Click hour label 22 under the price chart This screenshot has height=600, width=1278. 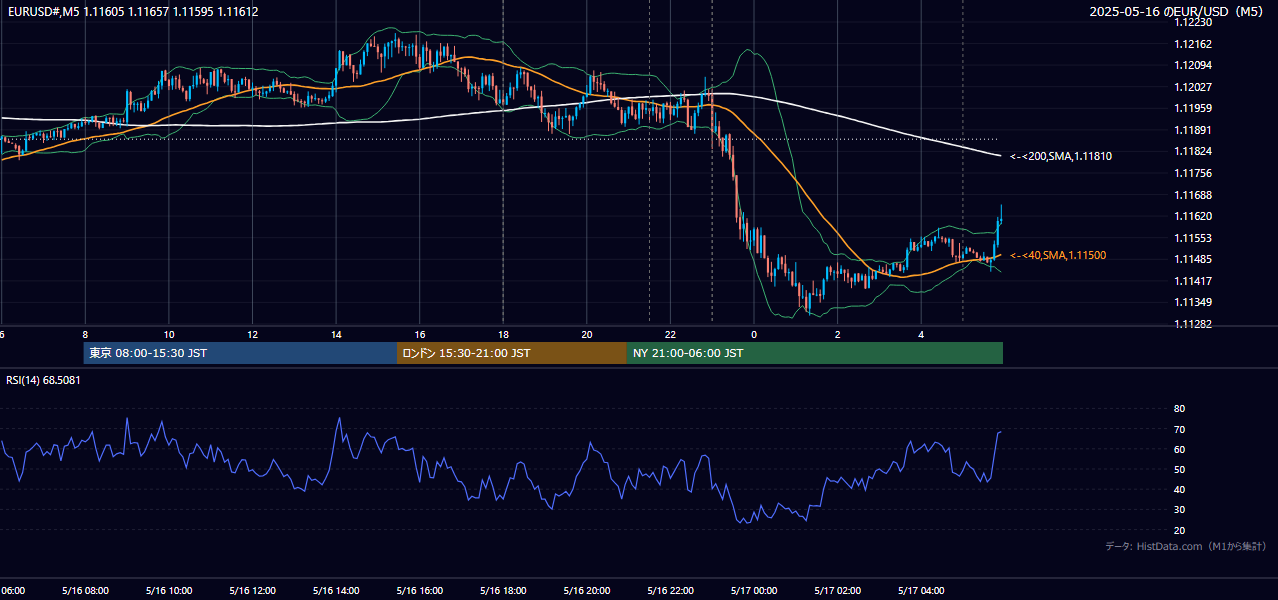pyautogui.click(x=670, y=335)
